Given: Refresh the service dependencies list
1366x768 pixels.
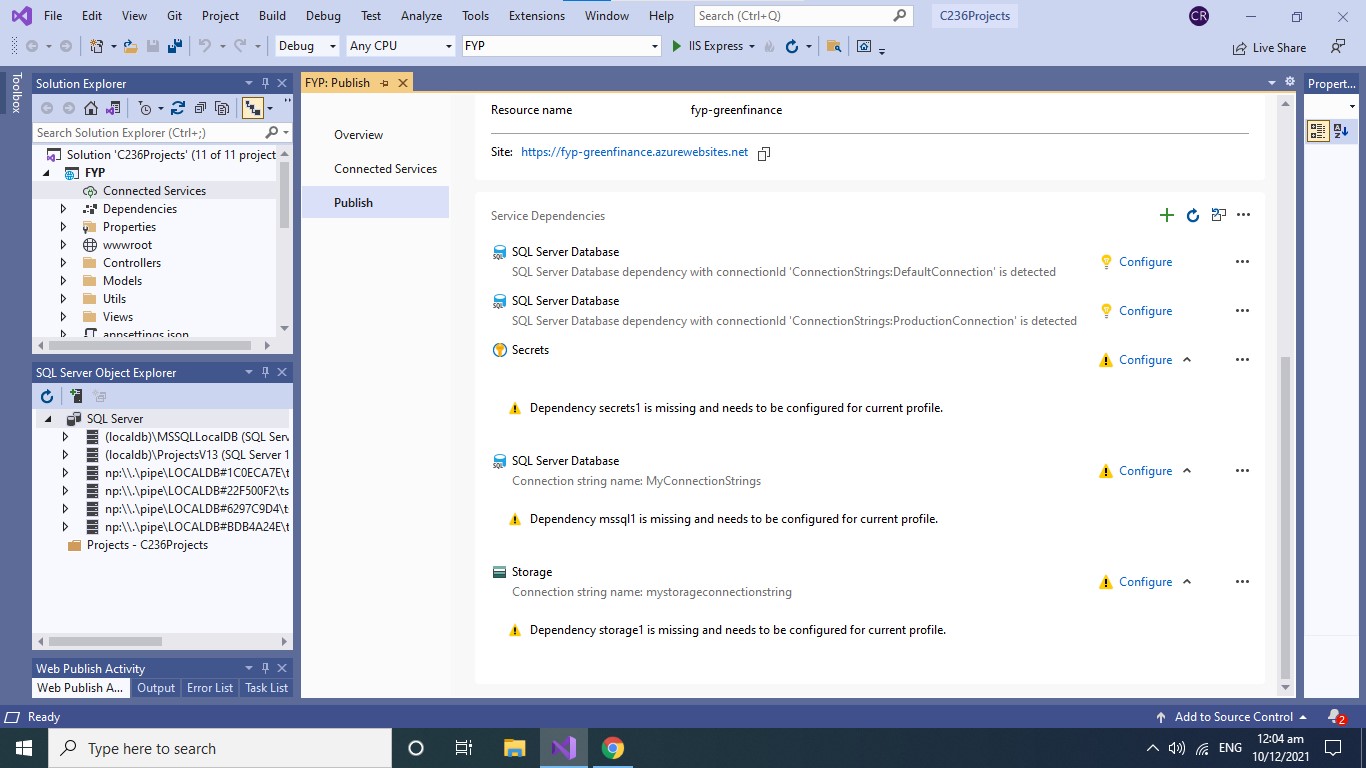Looking at the screenshot, I should click(x=1192, y=215).
